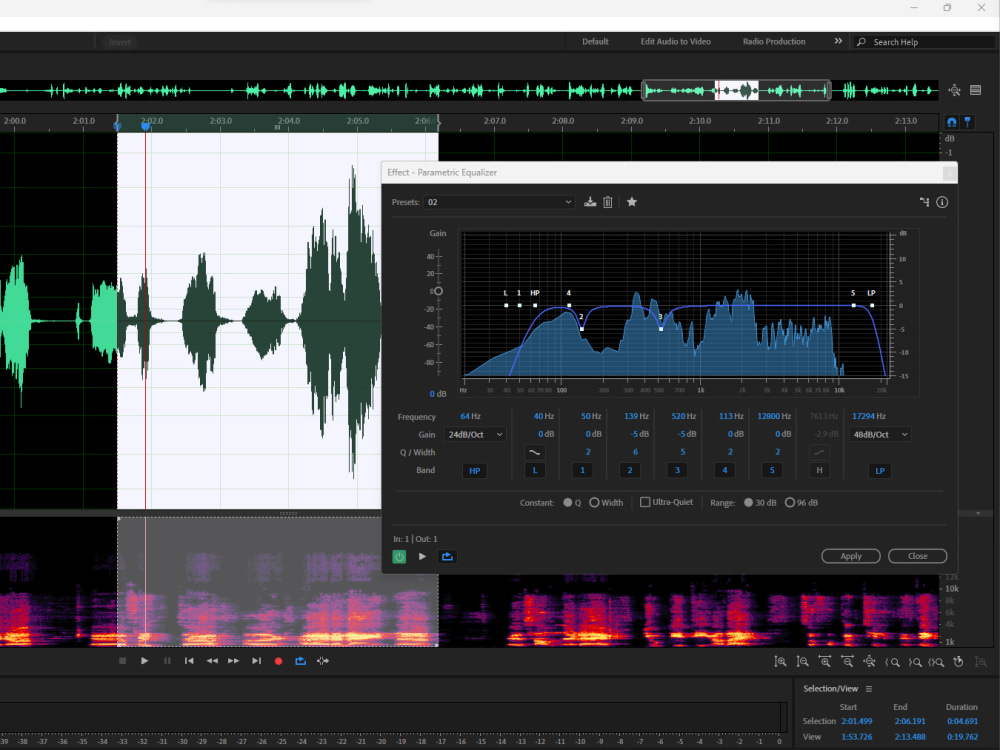Open the HP filter slope dropdown showing 24dB/Oct

474,433
